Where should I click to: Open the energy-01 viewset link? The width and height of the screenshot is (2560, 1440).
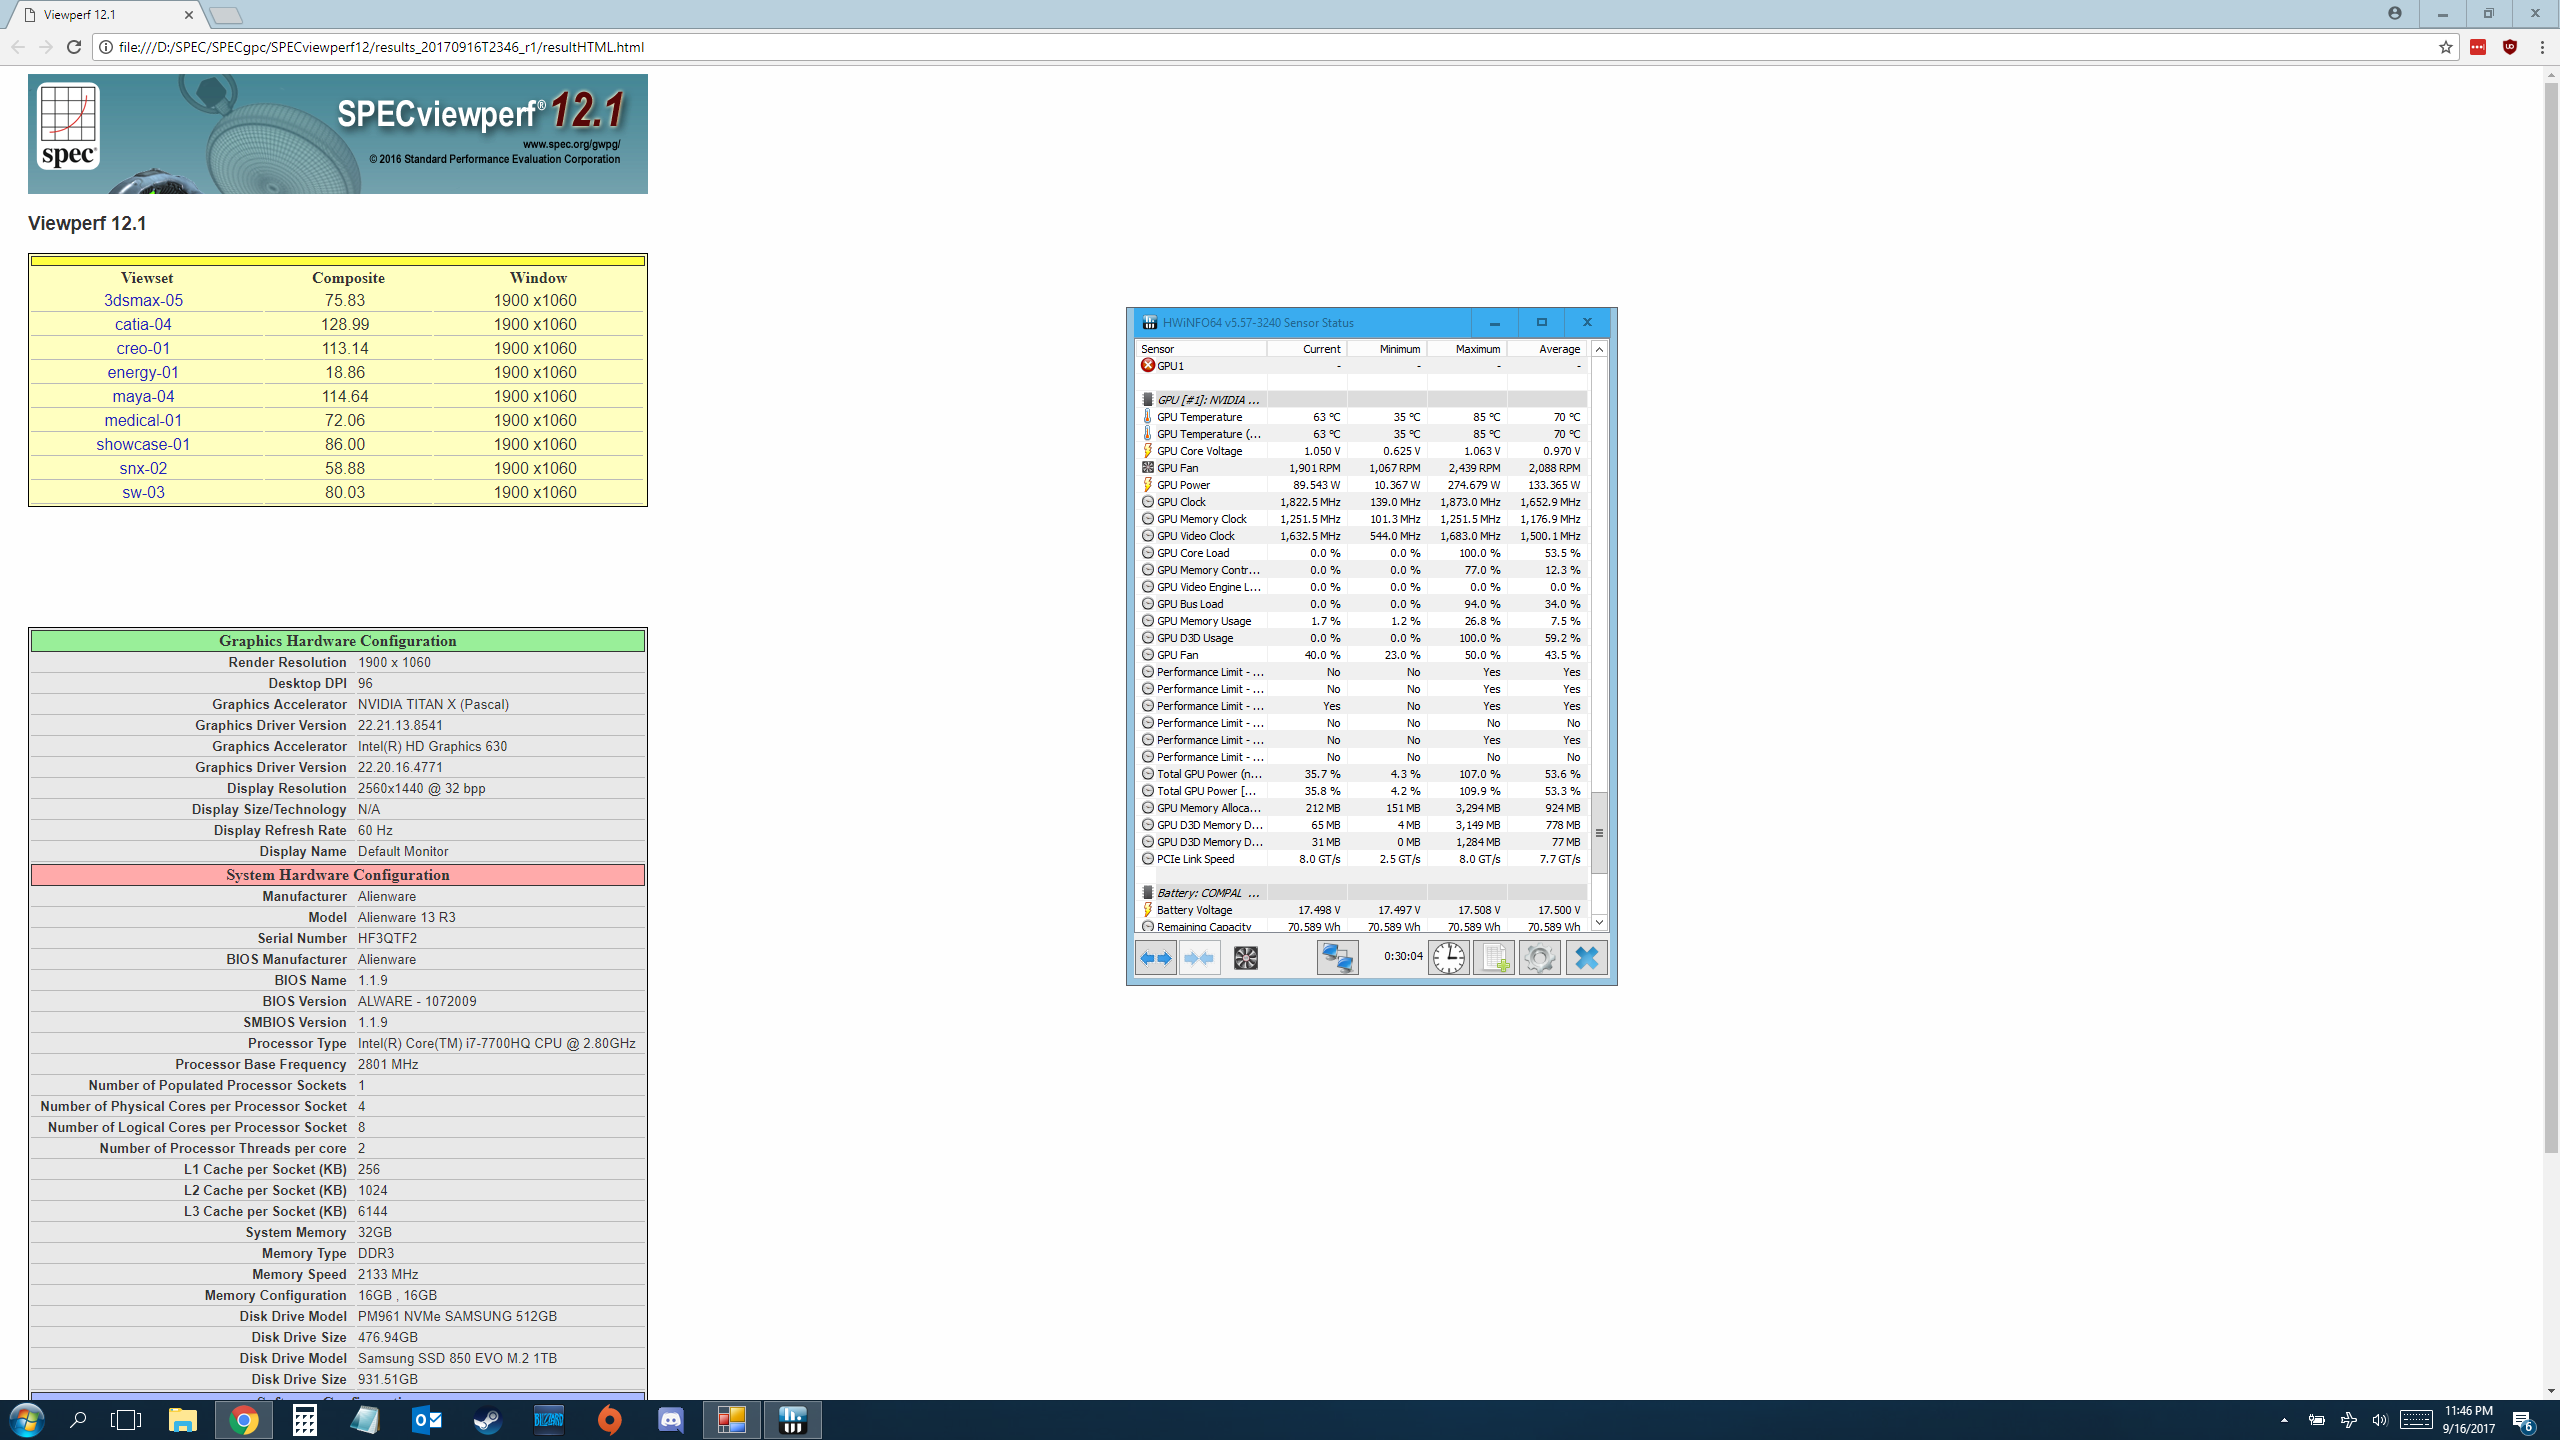[x=143, y=373]
